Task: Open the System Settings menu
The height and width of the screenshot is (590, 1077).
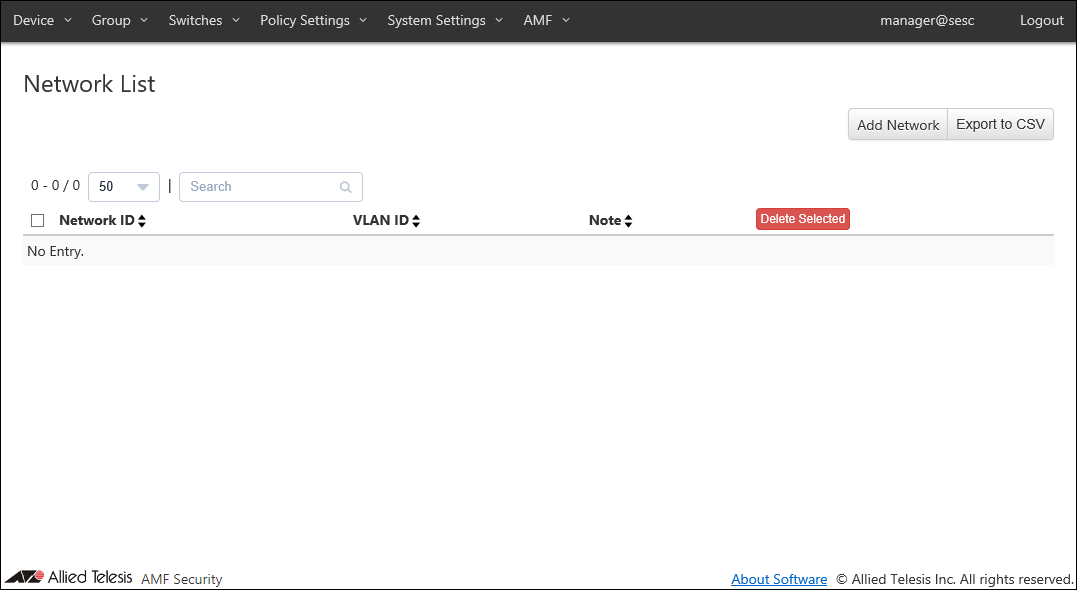Action: pyautogui.click(x=445, y=21)
